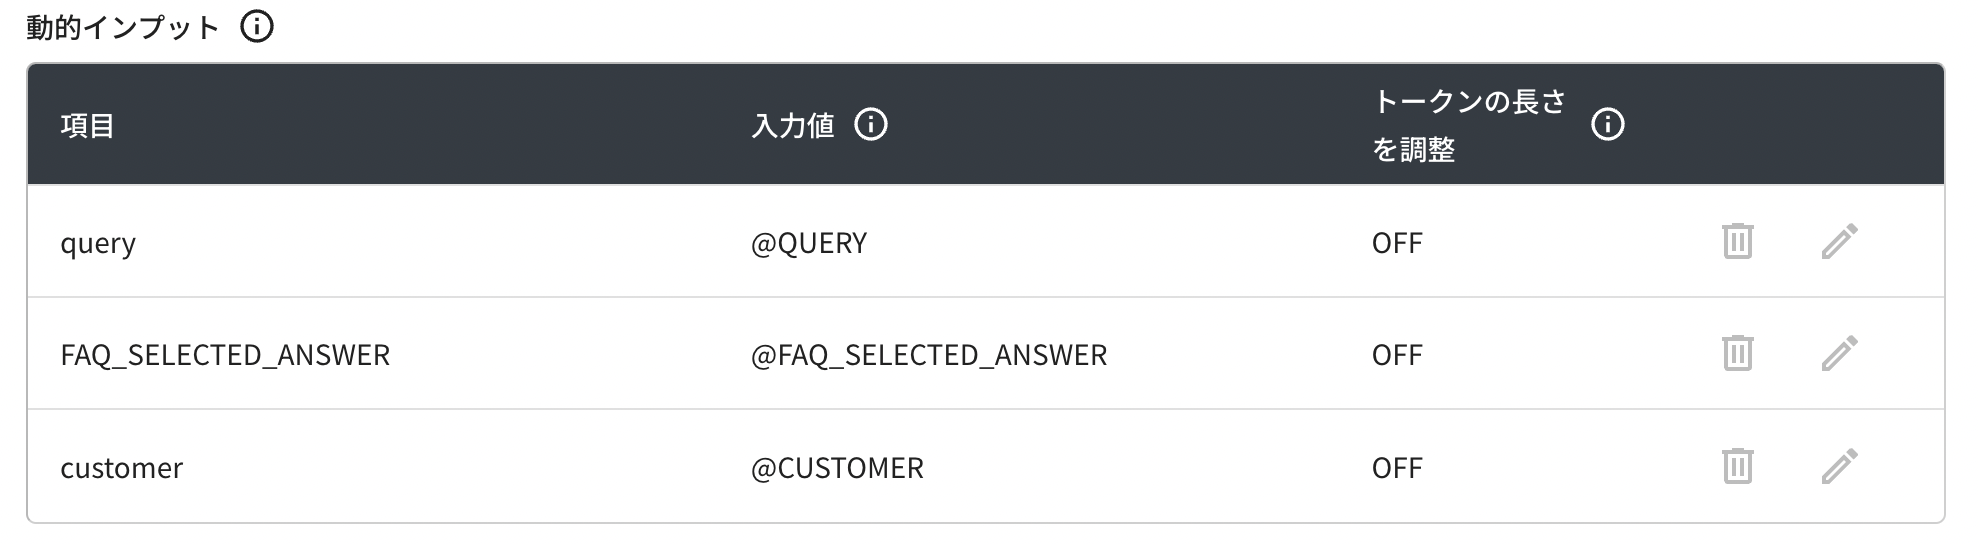Edit the customer row
Image resolution: width=1978 pixels, height=544 pixels.
pos(1839,466)
